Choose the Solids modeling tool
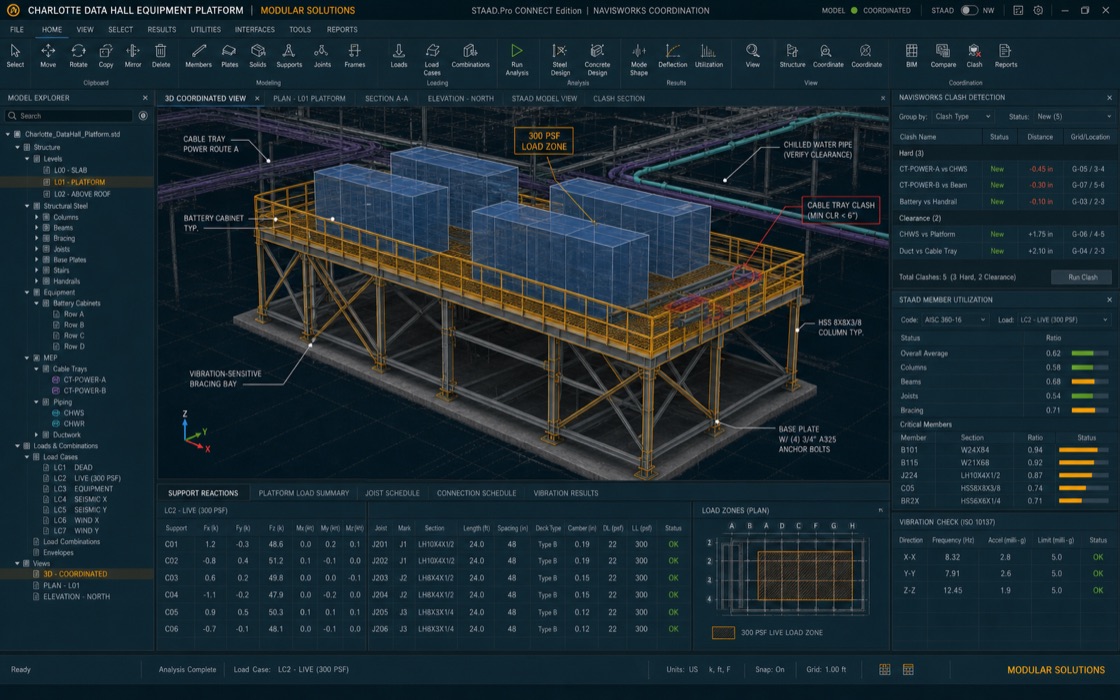1120x700 pixels. pyautogui.click(x=258, y=55)
